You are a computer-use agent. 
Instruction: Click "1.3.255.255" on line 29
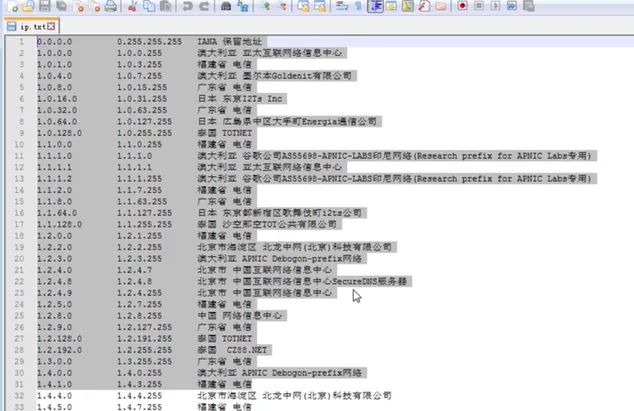(145, 362)
